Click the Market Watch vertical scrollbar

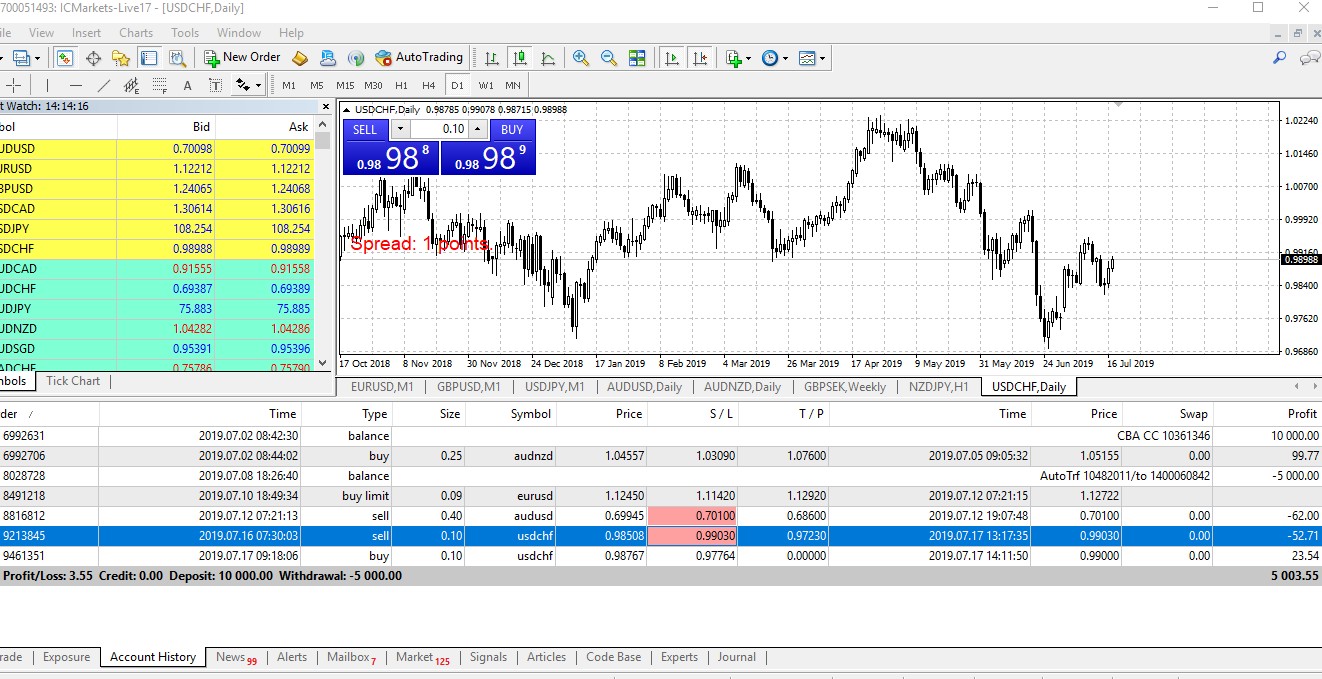[x=323, y=243]
